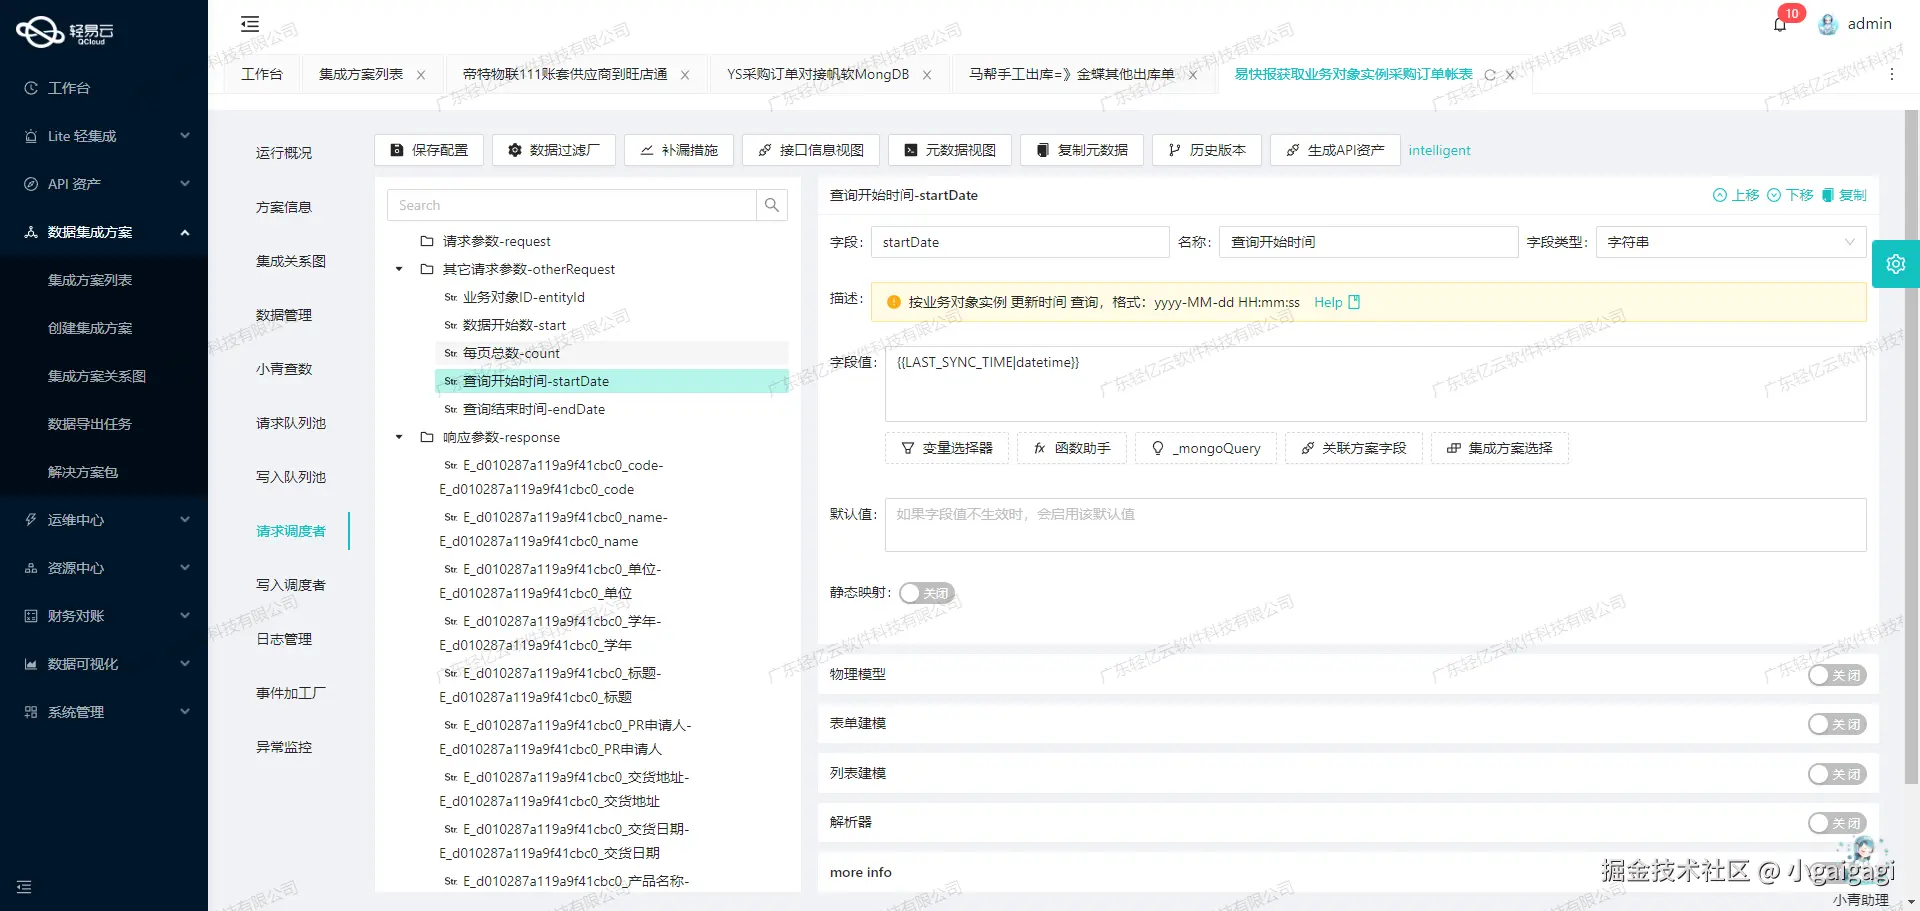Click the settings gear on right edge
The image size is (1920, 911).
(x=1896, y=263)
